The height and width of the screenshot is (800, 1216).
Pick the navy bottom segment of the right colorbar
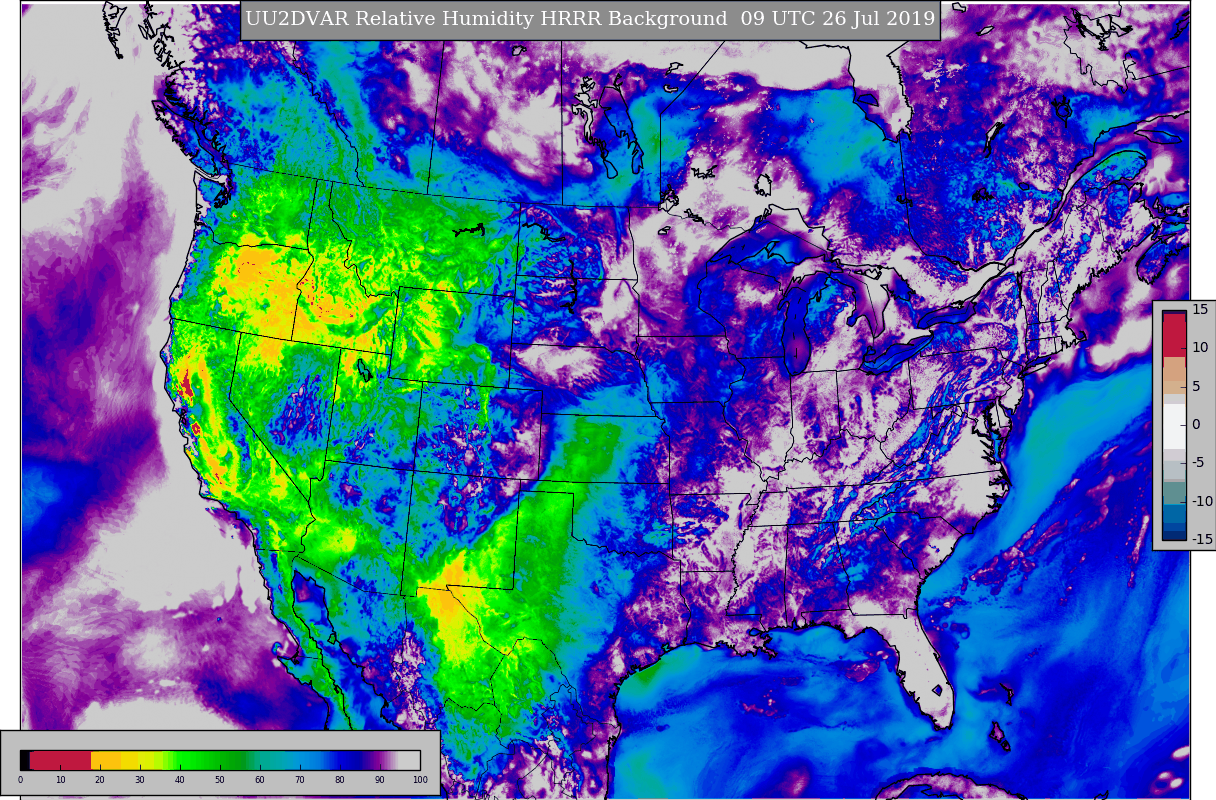pos(1174,535)
